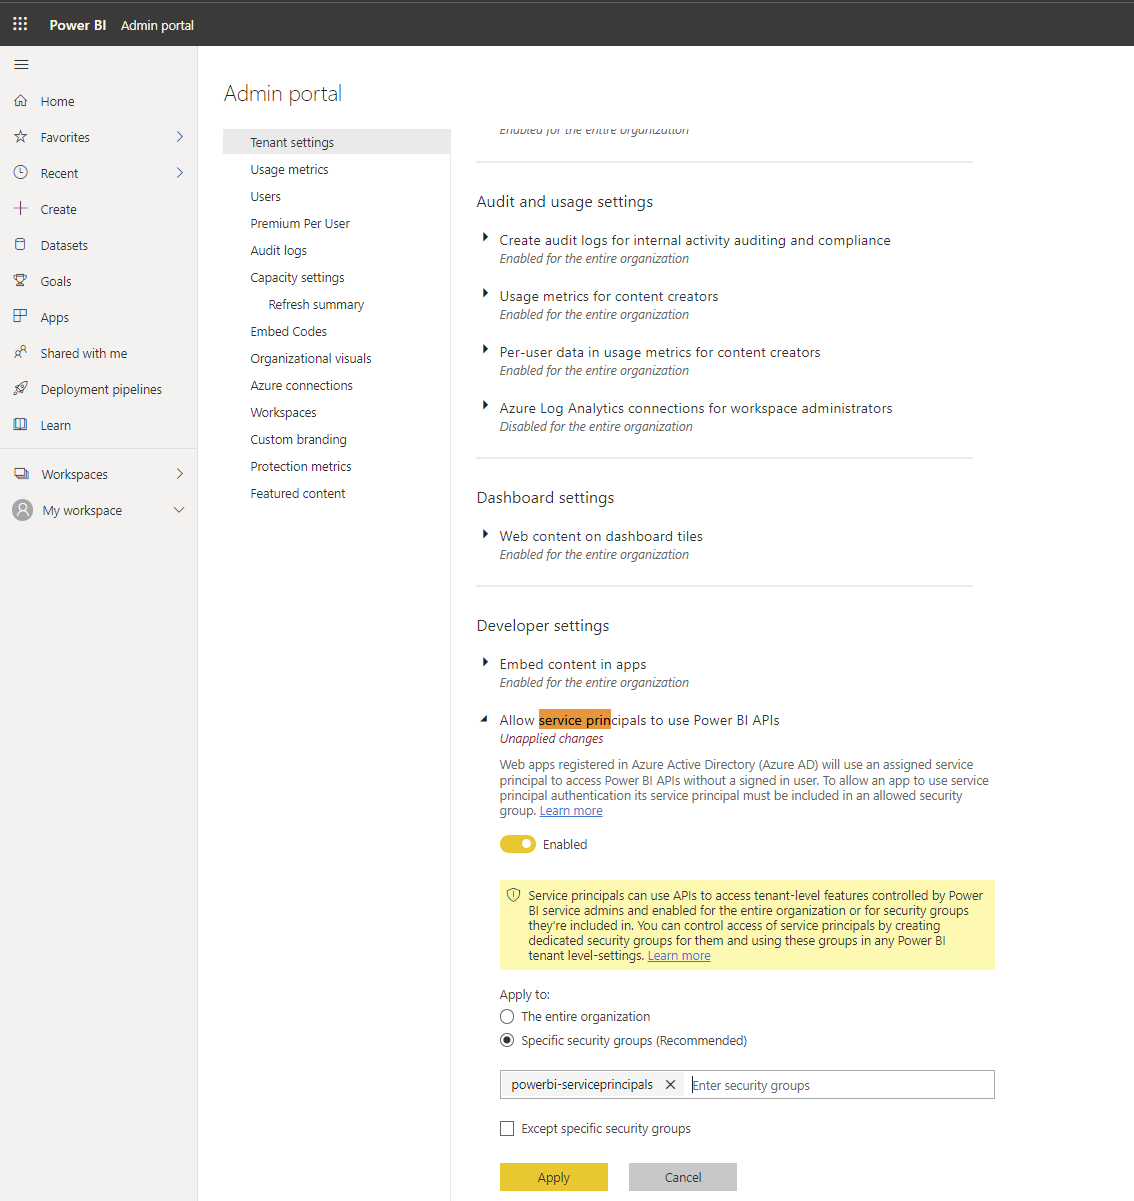Select 'The entire organization' radio button
Image resolution: width=1134 pixels, height=1201 pixels.
click(x=507, y=1016)
